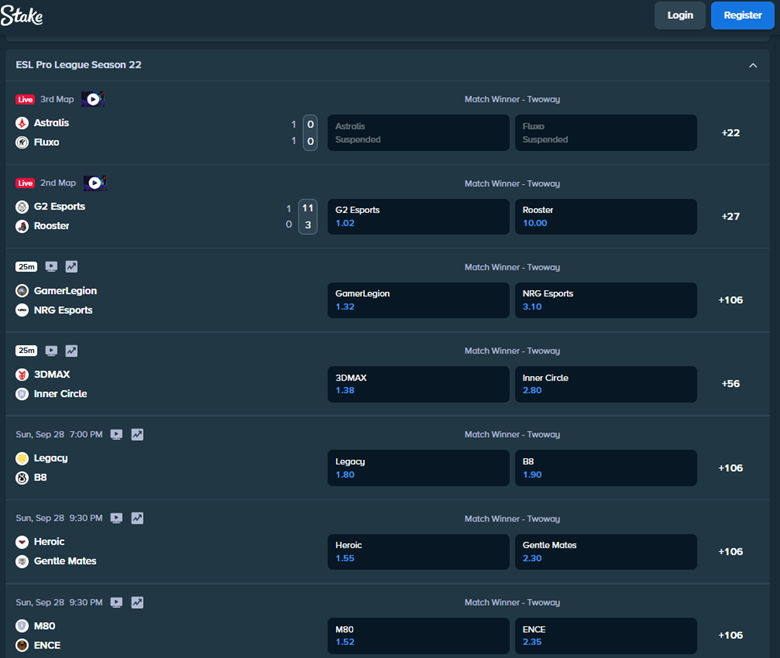
Task: Bet on NRG Esports at 3.10
Action: coord(606,300)
